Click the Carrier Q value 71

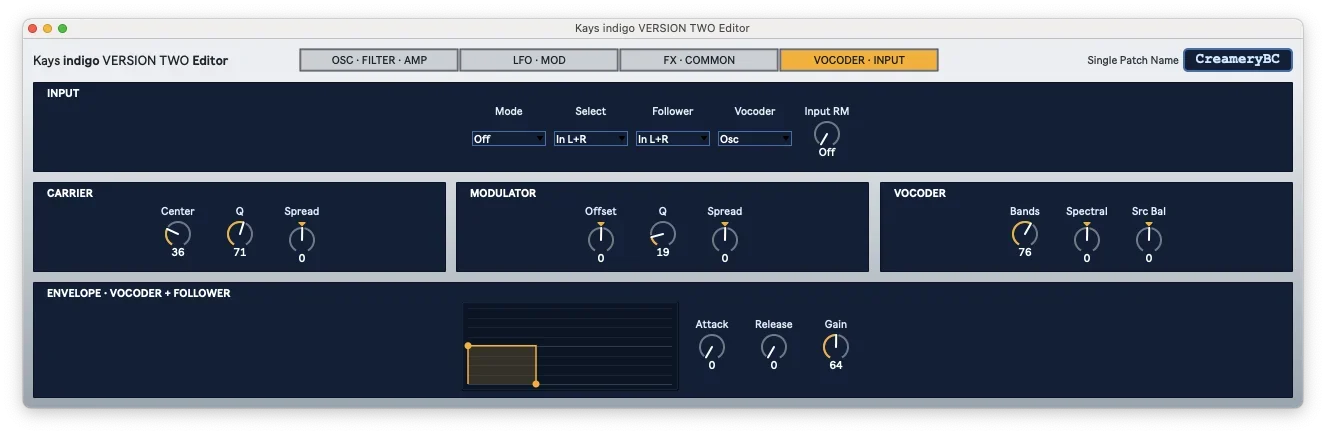240,253
